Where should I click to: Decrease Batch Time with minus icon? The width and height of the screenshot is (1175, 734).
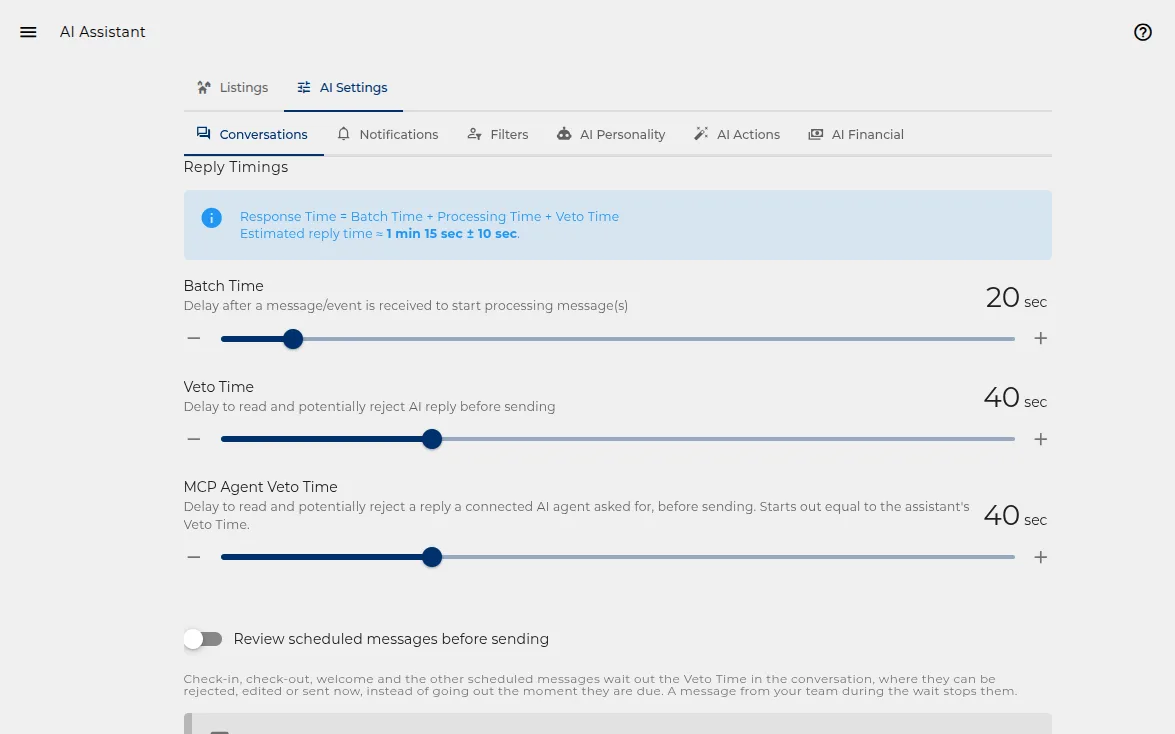tap(193, 338)
